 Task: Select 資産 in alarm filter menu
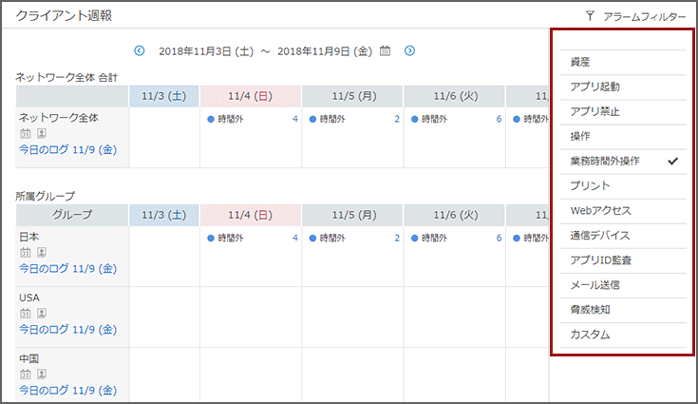pos(580,62)
